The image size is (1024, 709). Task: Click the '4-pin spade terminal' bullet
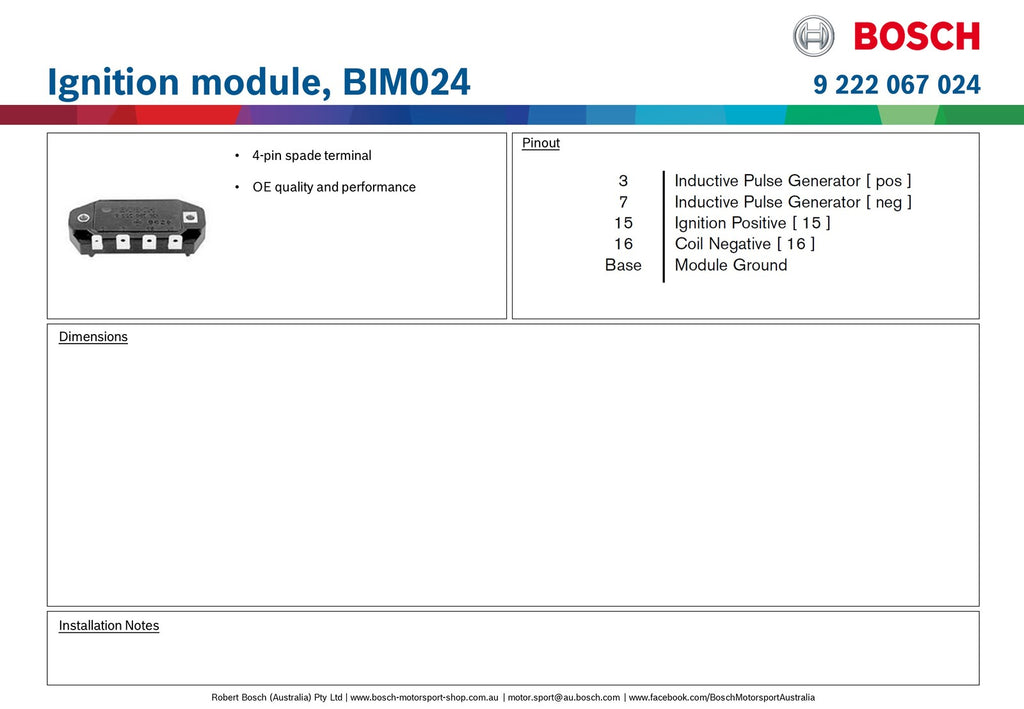312,155
